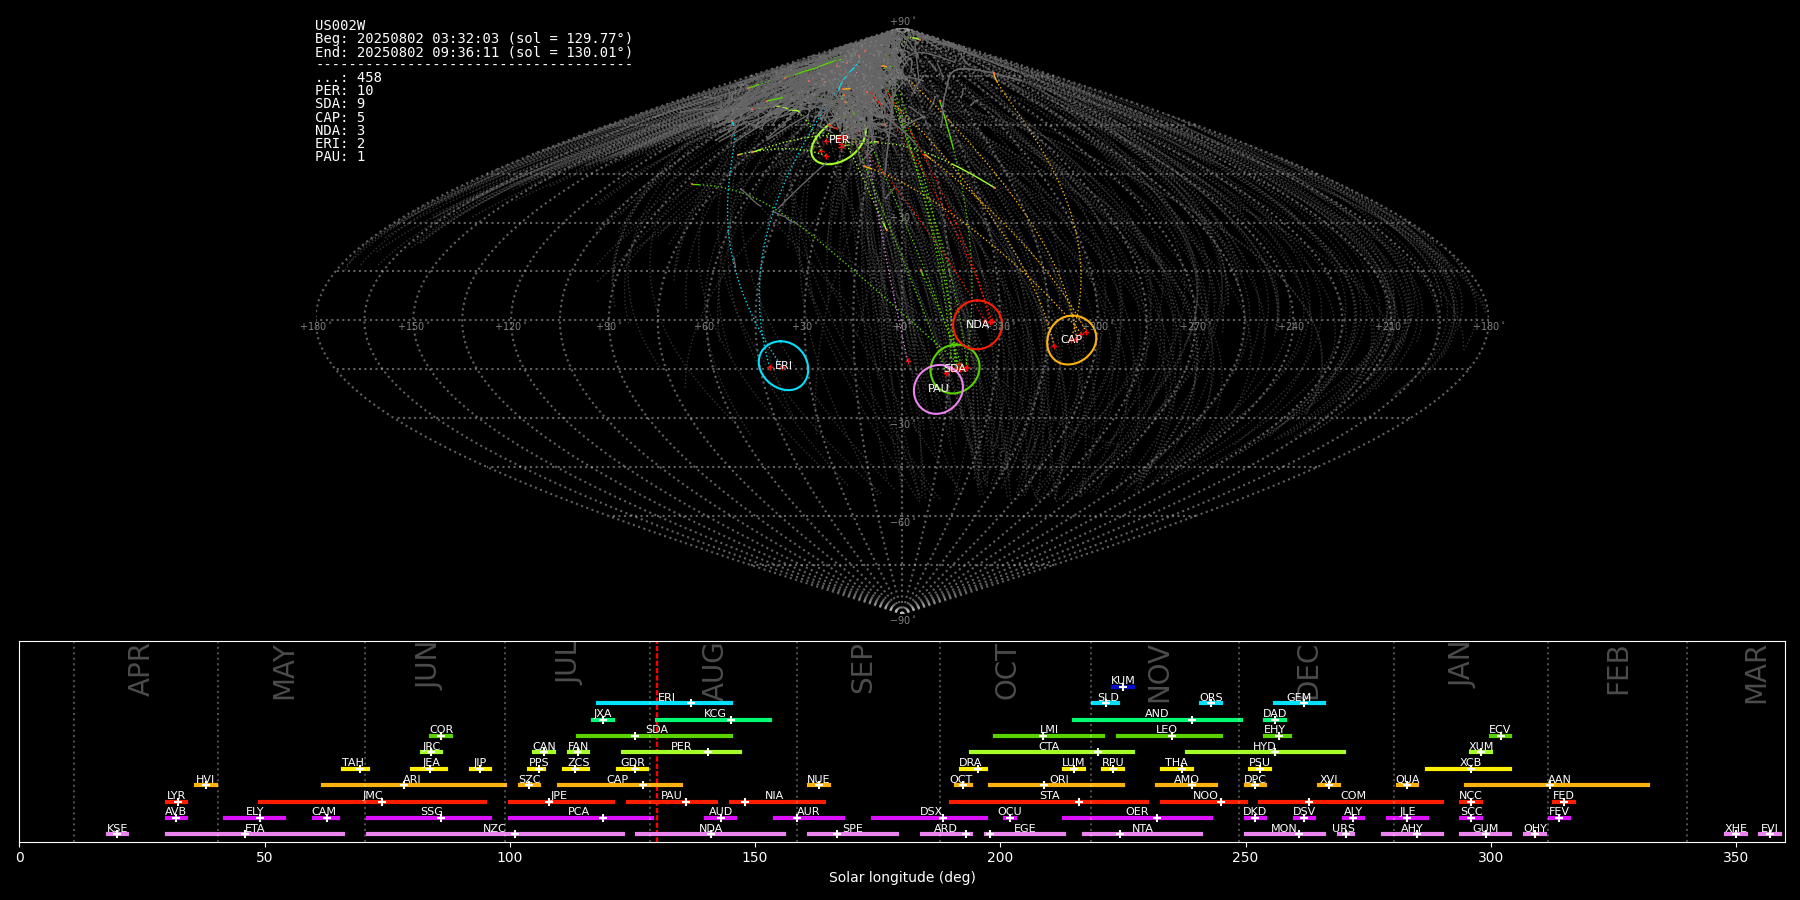Select the '...: 458' sporadic count entry
The width and height of the screenshot is (1800, 900).
point(348,77)
